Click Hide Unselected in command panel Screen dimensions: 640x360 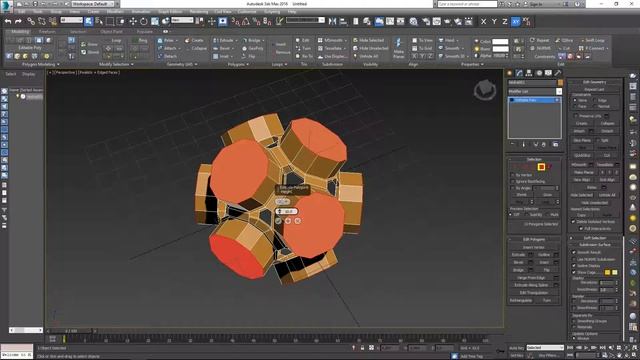(x=595, y=202)
